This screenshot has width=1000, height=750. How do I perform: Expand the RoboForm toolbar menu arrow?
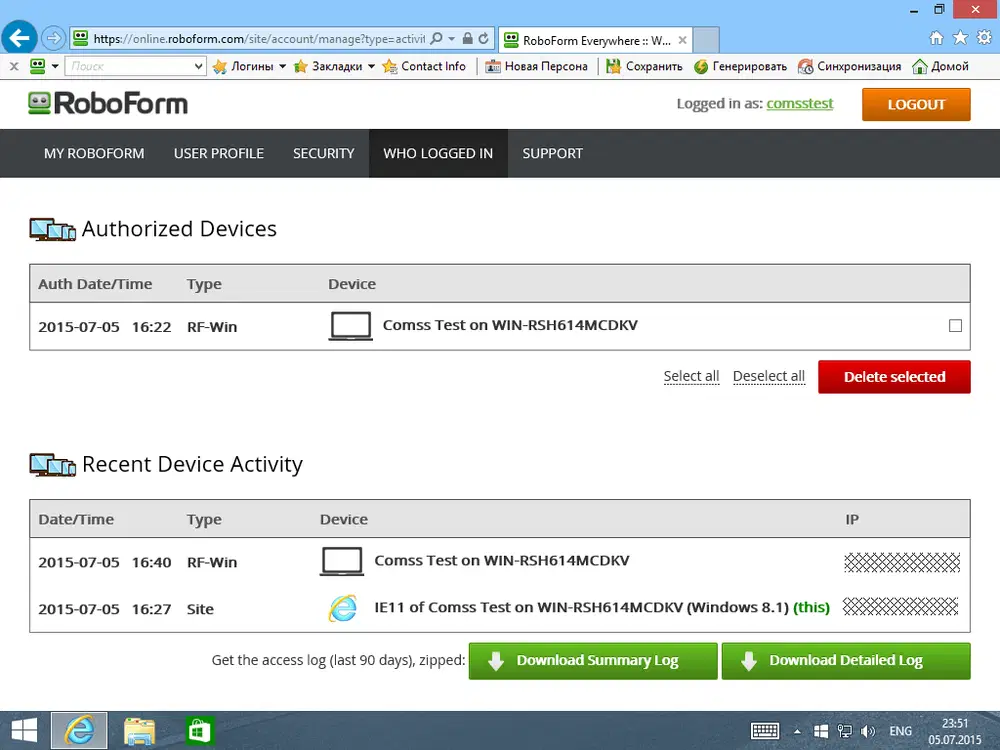(x=55, y=66)
